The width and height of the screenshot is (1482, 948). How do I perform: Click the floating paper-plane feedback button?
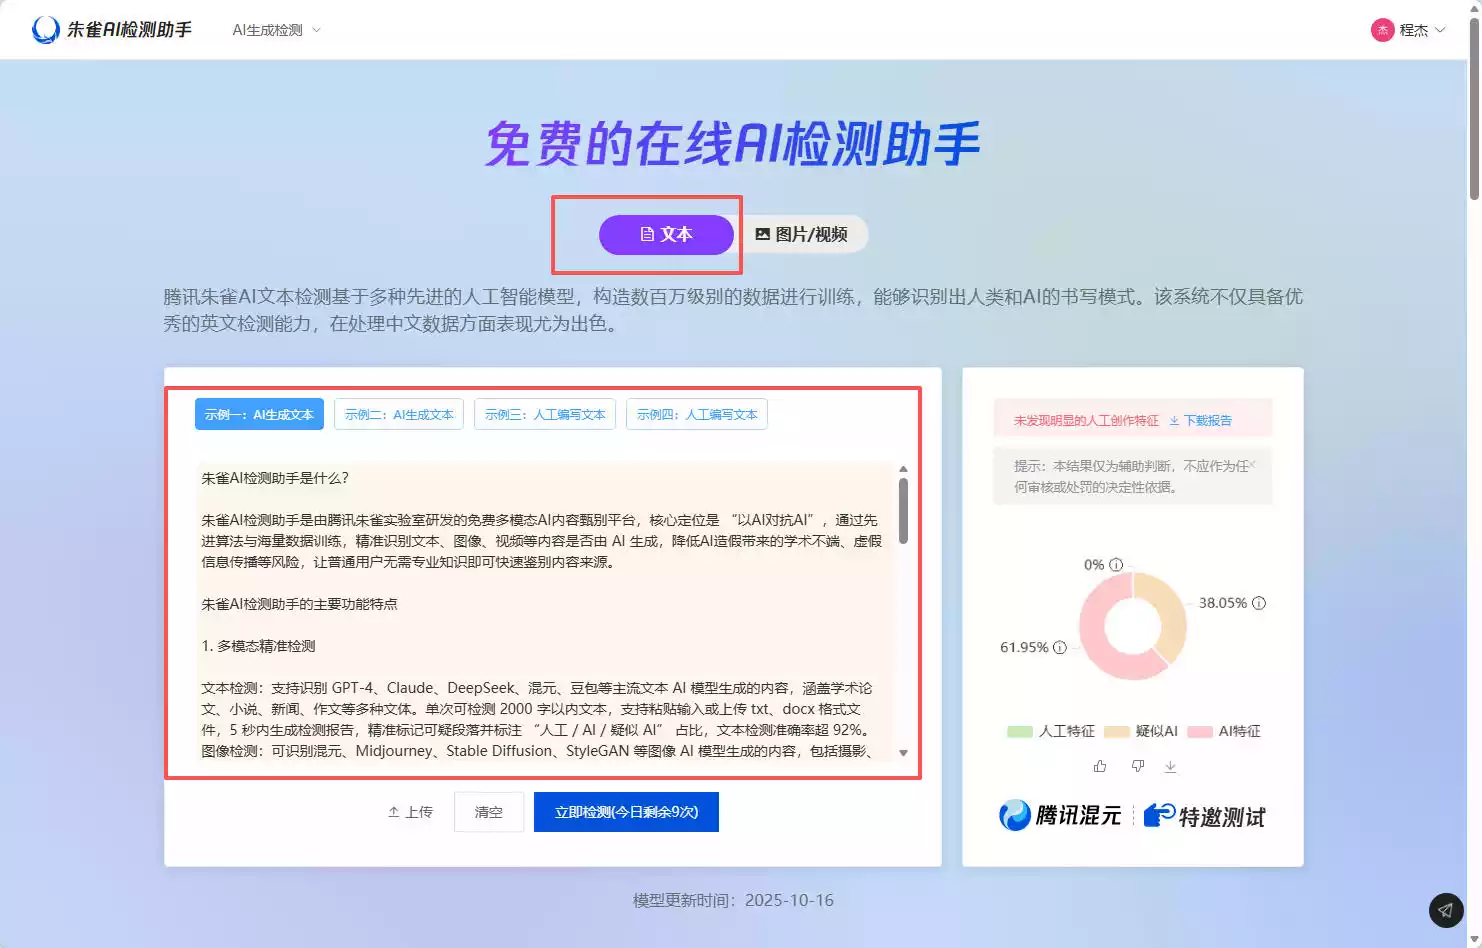click(1445, 910)
